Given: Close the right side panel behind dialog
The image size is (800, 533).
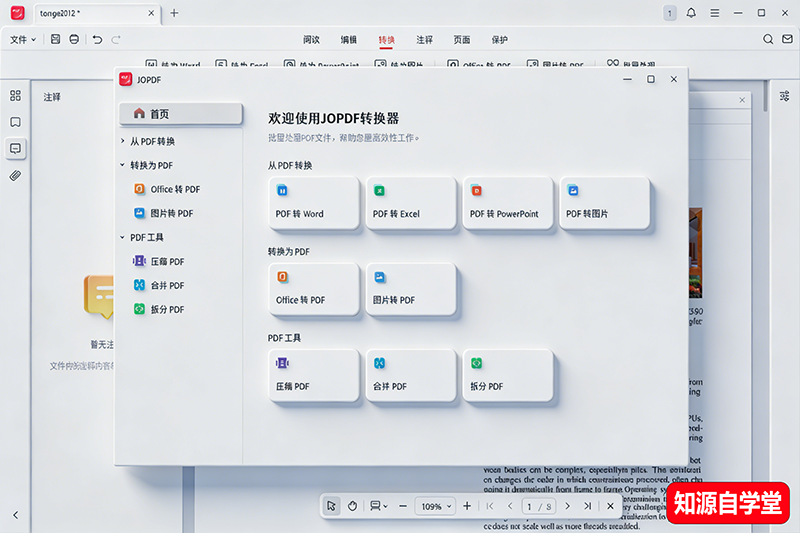Looking at the screenshot, I should tap(742, 100).
